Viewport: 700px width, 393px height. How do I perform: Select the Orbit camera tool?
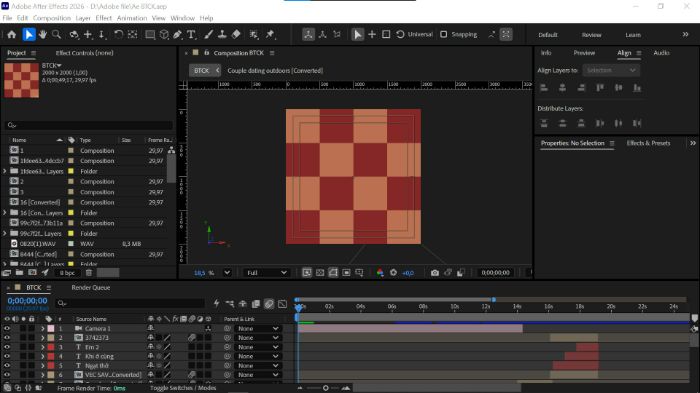coord(74,34)
